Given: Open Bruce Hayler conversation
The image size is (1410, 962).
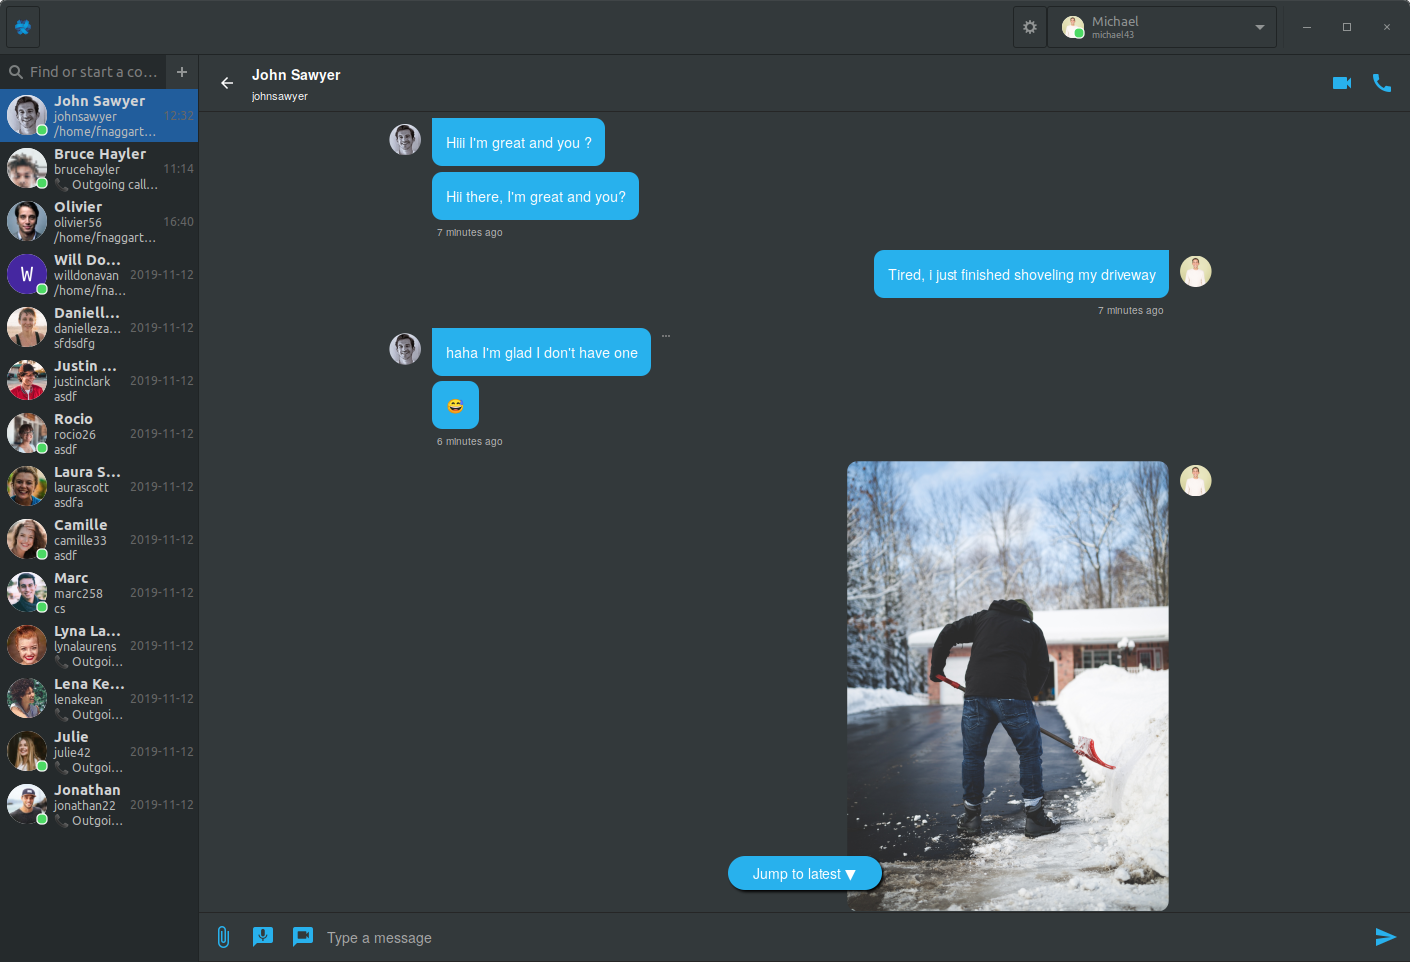Looking at the screenshot, I should pos(99,168).
